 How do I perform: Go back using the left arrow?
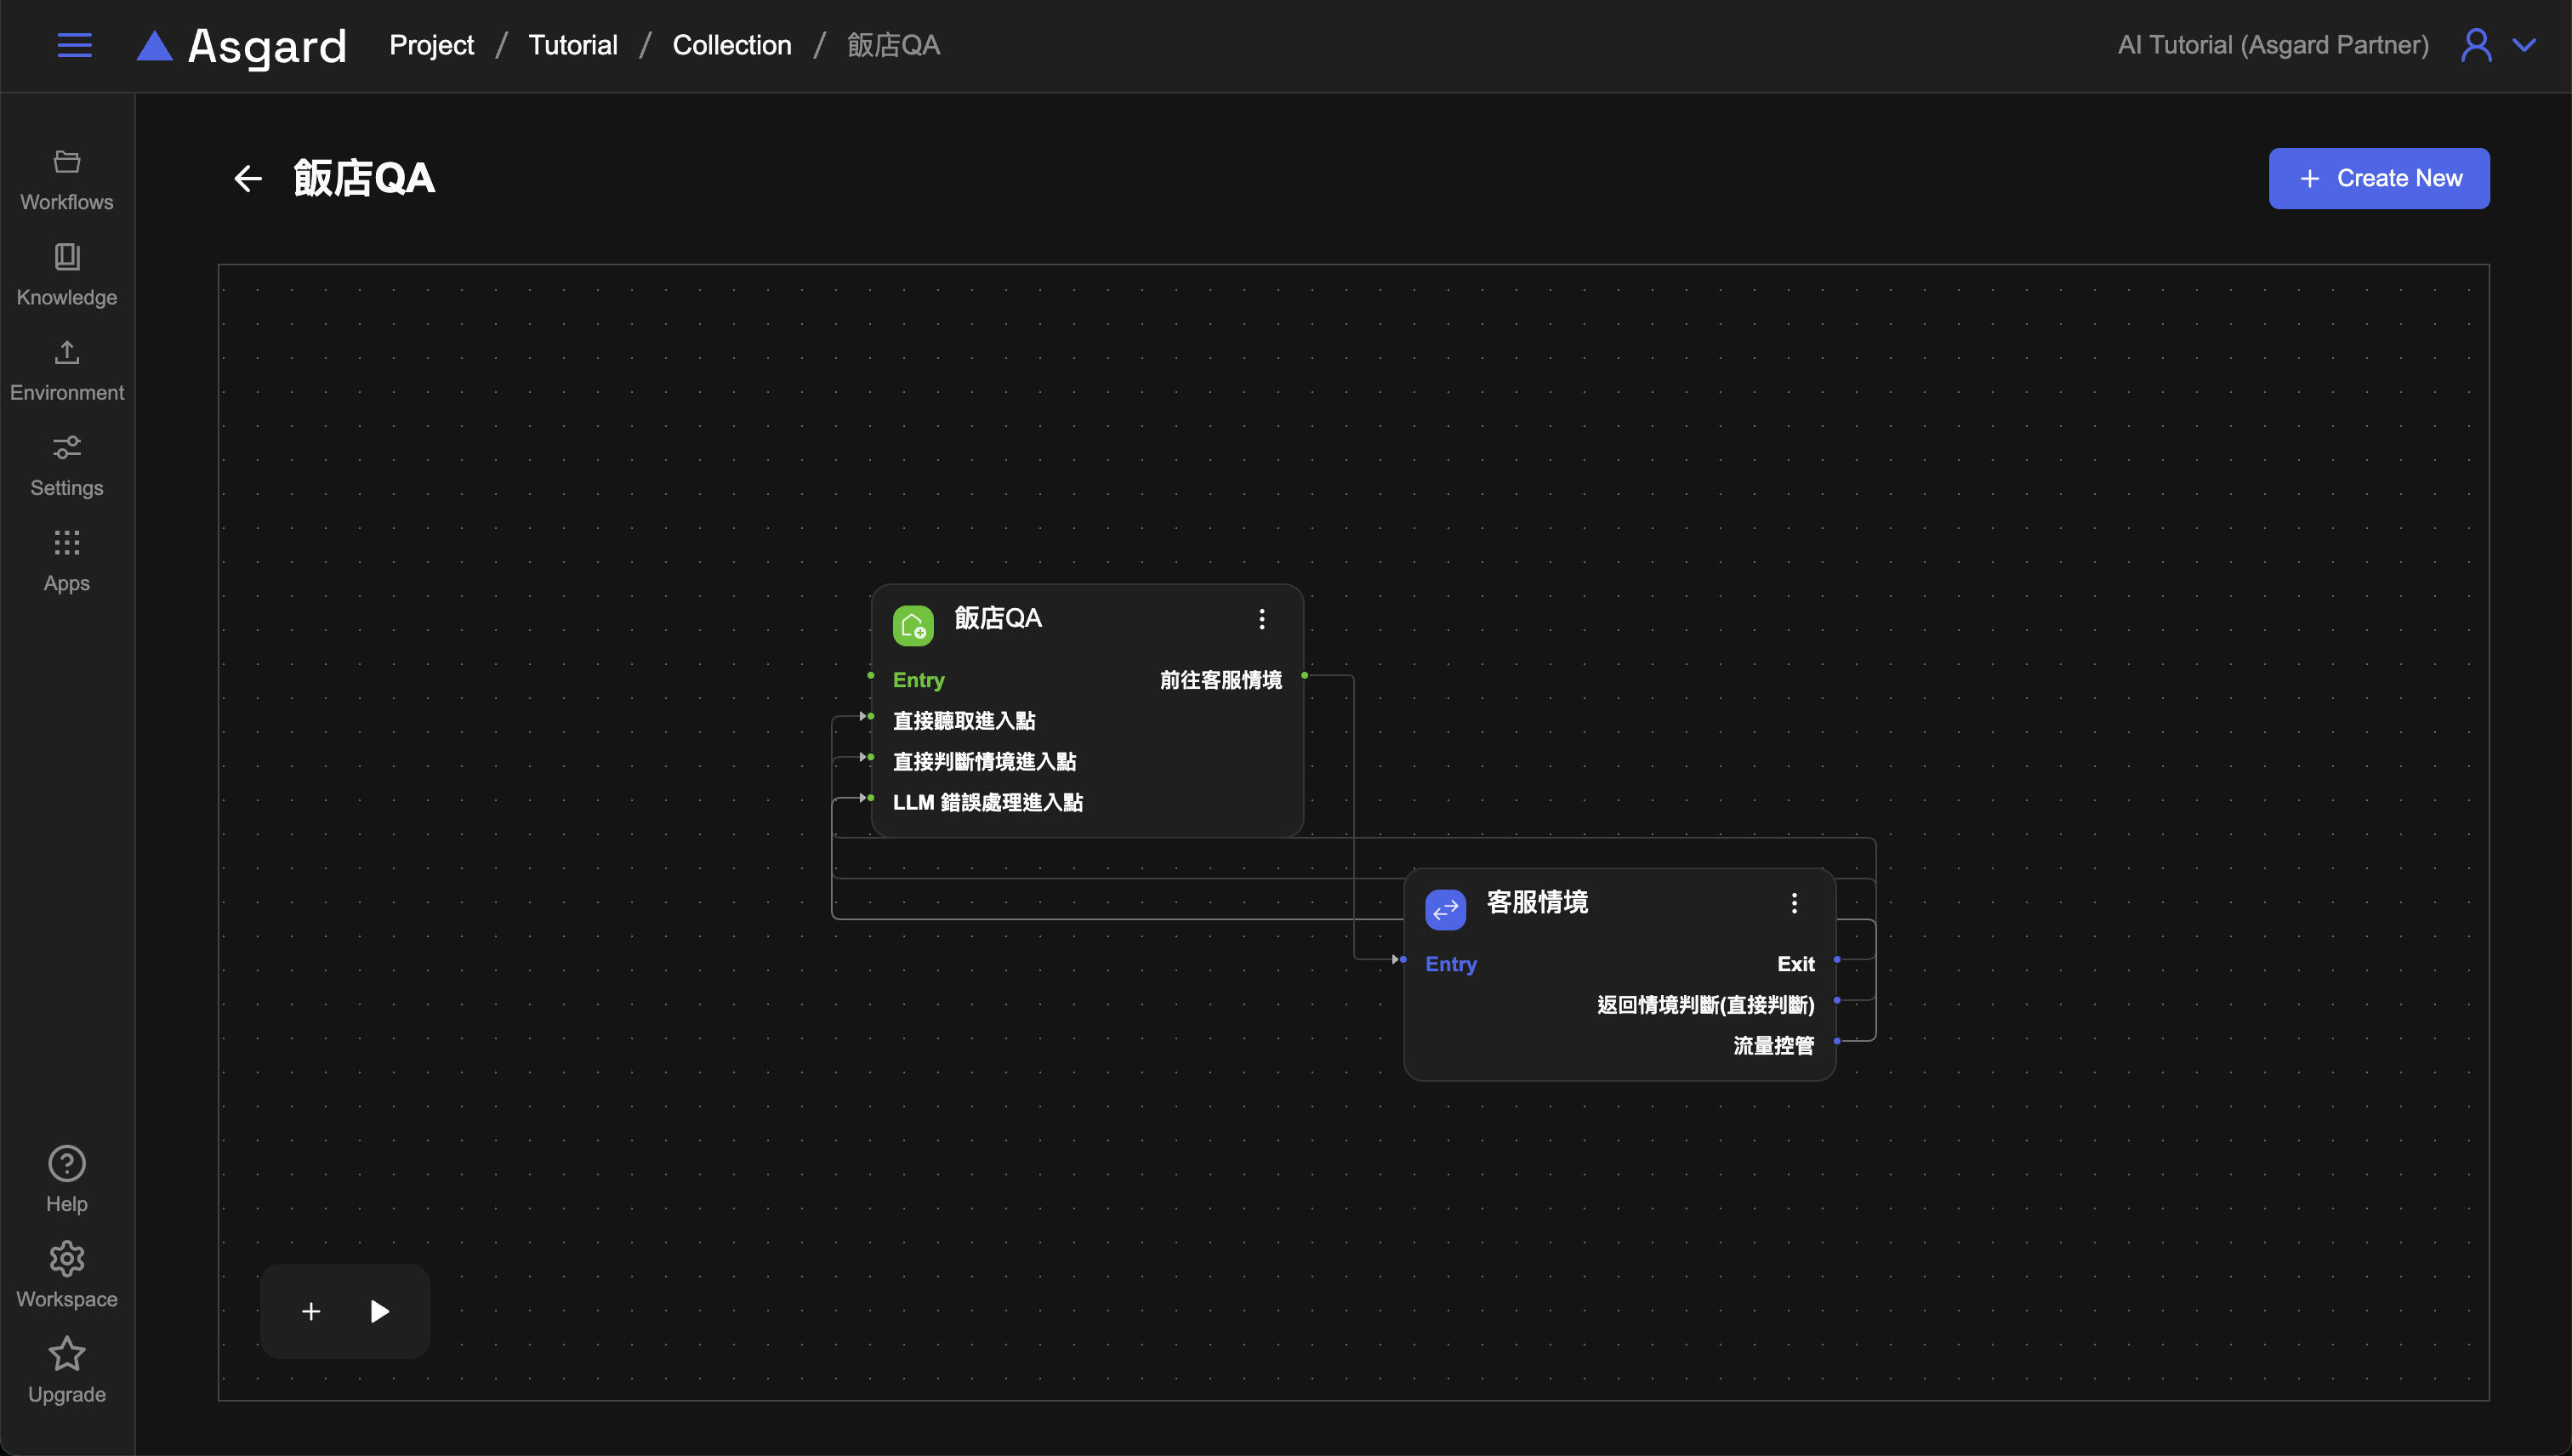click(247, 178)
